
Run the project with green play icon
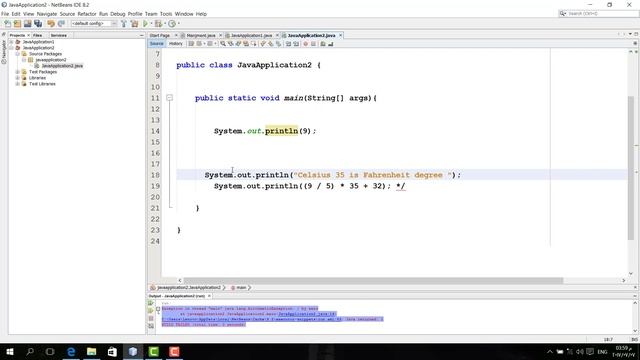click(145, 24)
